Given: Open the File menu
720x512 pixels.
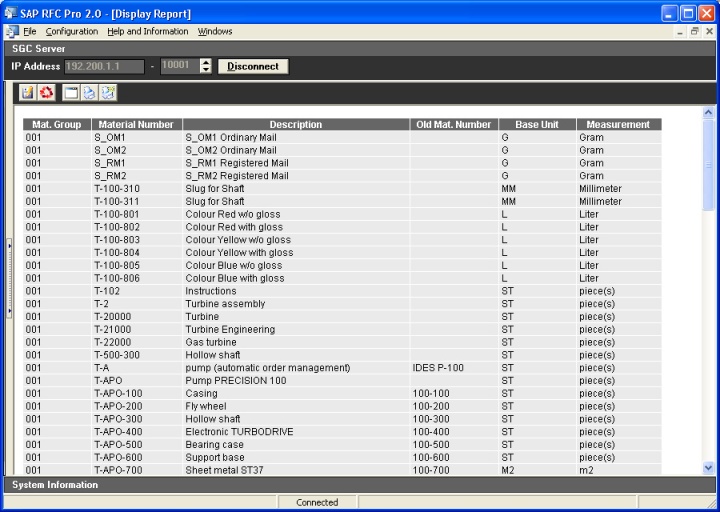Looking at the screenshot, I should pos(30,31).
